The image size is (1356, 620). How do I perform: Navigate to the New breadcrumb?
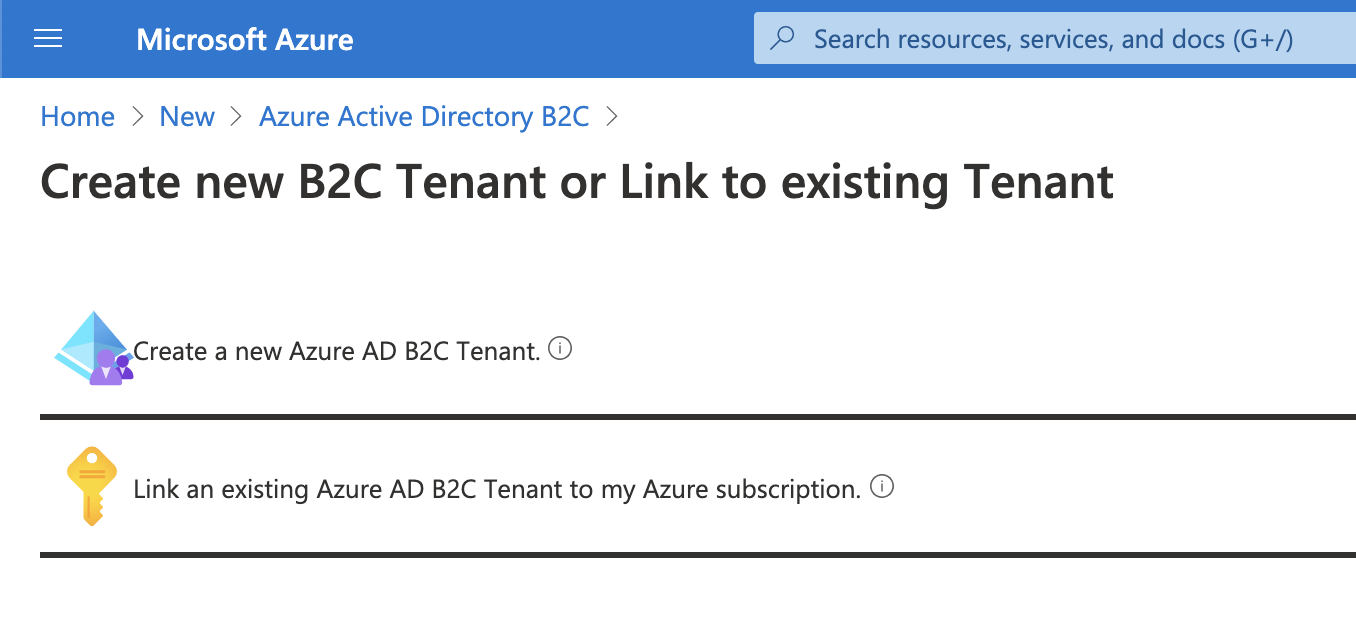tap(187, 117)
